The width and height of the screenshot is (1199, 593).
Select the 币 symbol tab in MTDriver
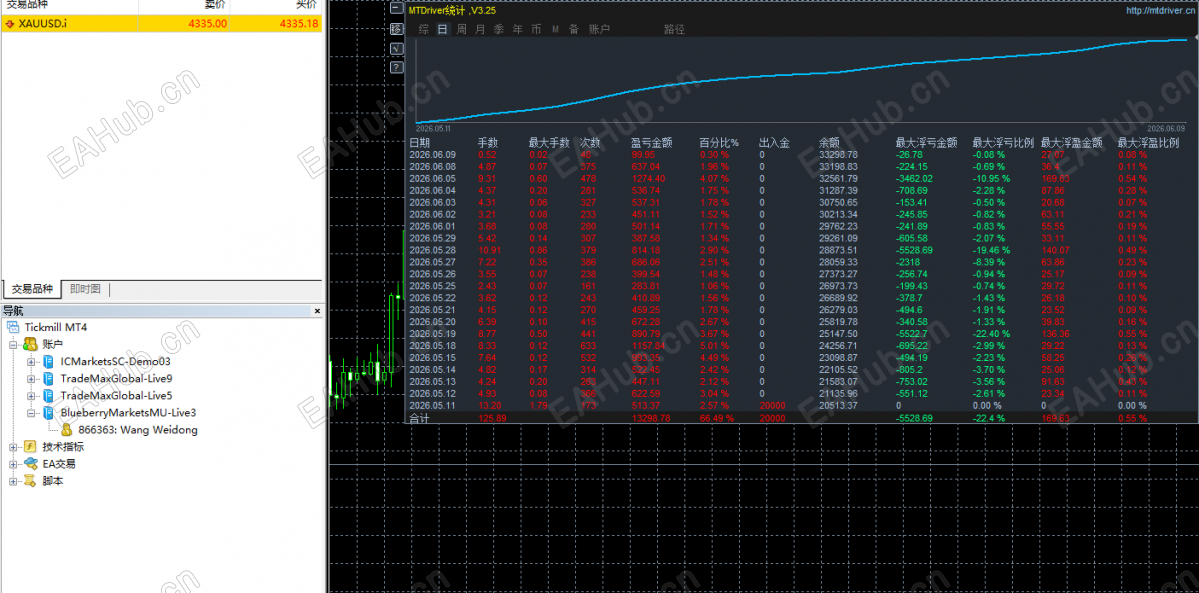point(536,29)
